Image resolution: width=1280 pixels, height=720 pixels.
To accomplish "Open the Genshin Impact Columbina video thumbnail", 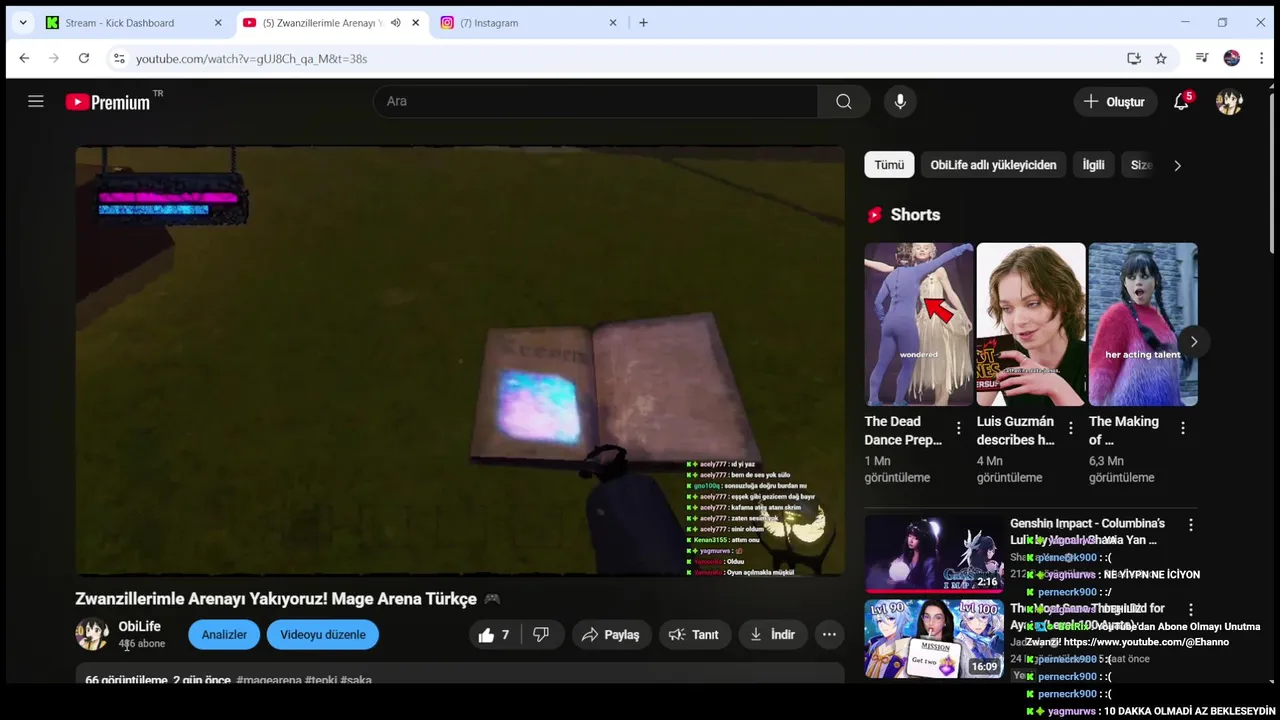I will (x=934, y=553).
